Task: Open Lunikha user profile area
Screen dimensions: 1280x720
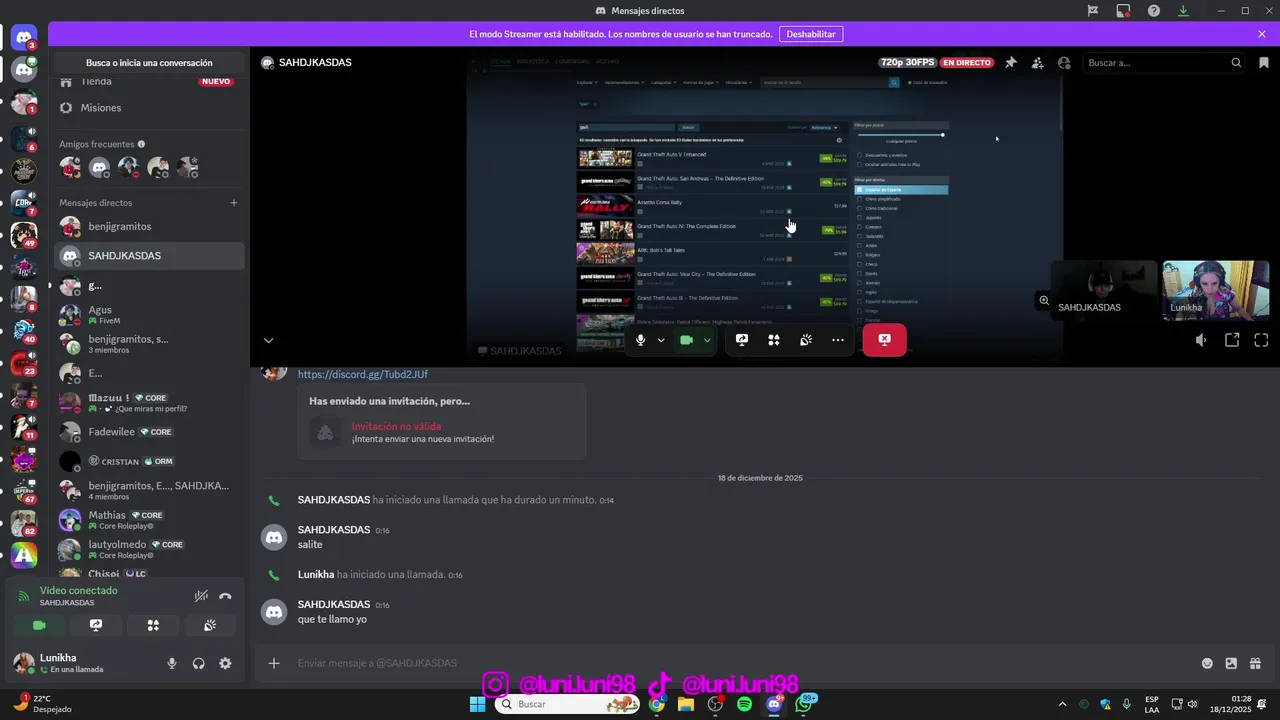Action: [70, 663]
